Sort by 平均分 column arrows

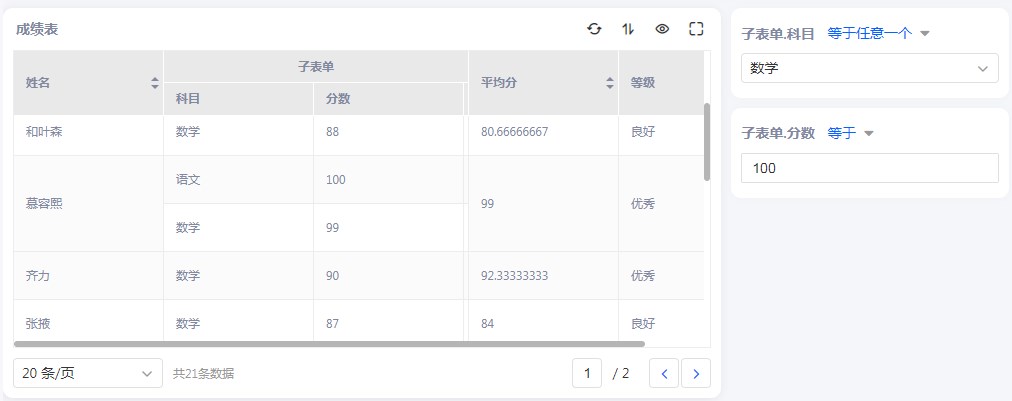(610, 83)
